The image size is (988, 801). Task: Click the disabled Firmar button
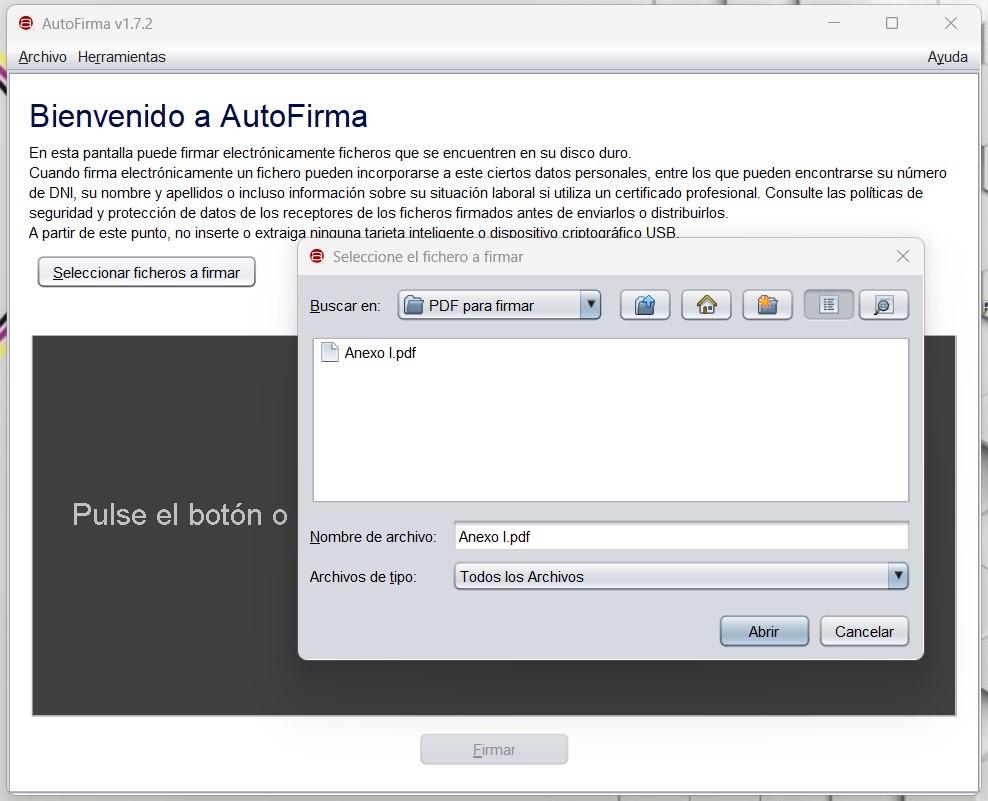click(x=494, y=749)
